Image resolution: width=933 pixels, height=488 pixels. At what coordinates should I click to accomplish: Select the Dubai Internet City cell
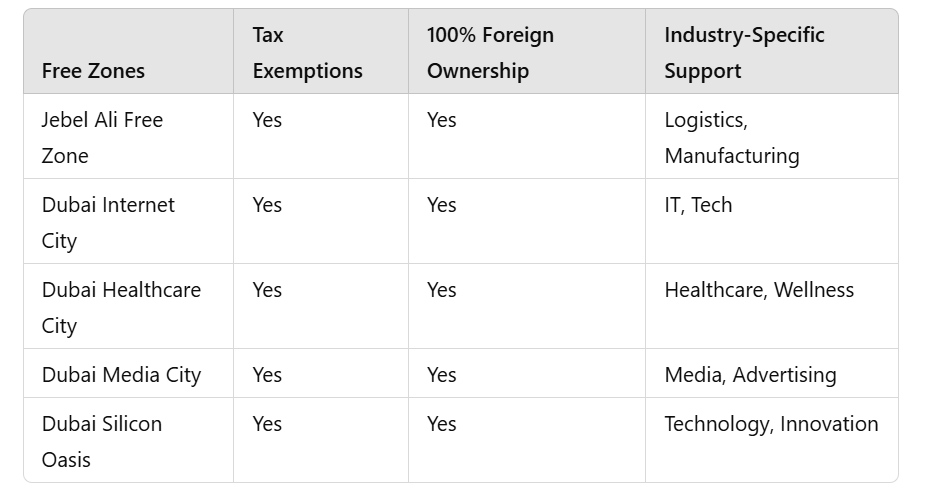(x=108, y=222)
